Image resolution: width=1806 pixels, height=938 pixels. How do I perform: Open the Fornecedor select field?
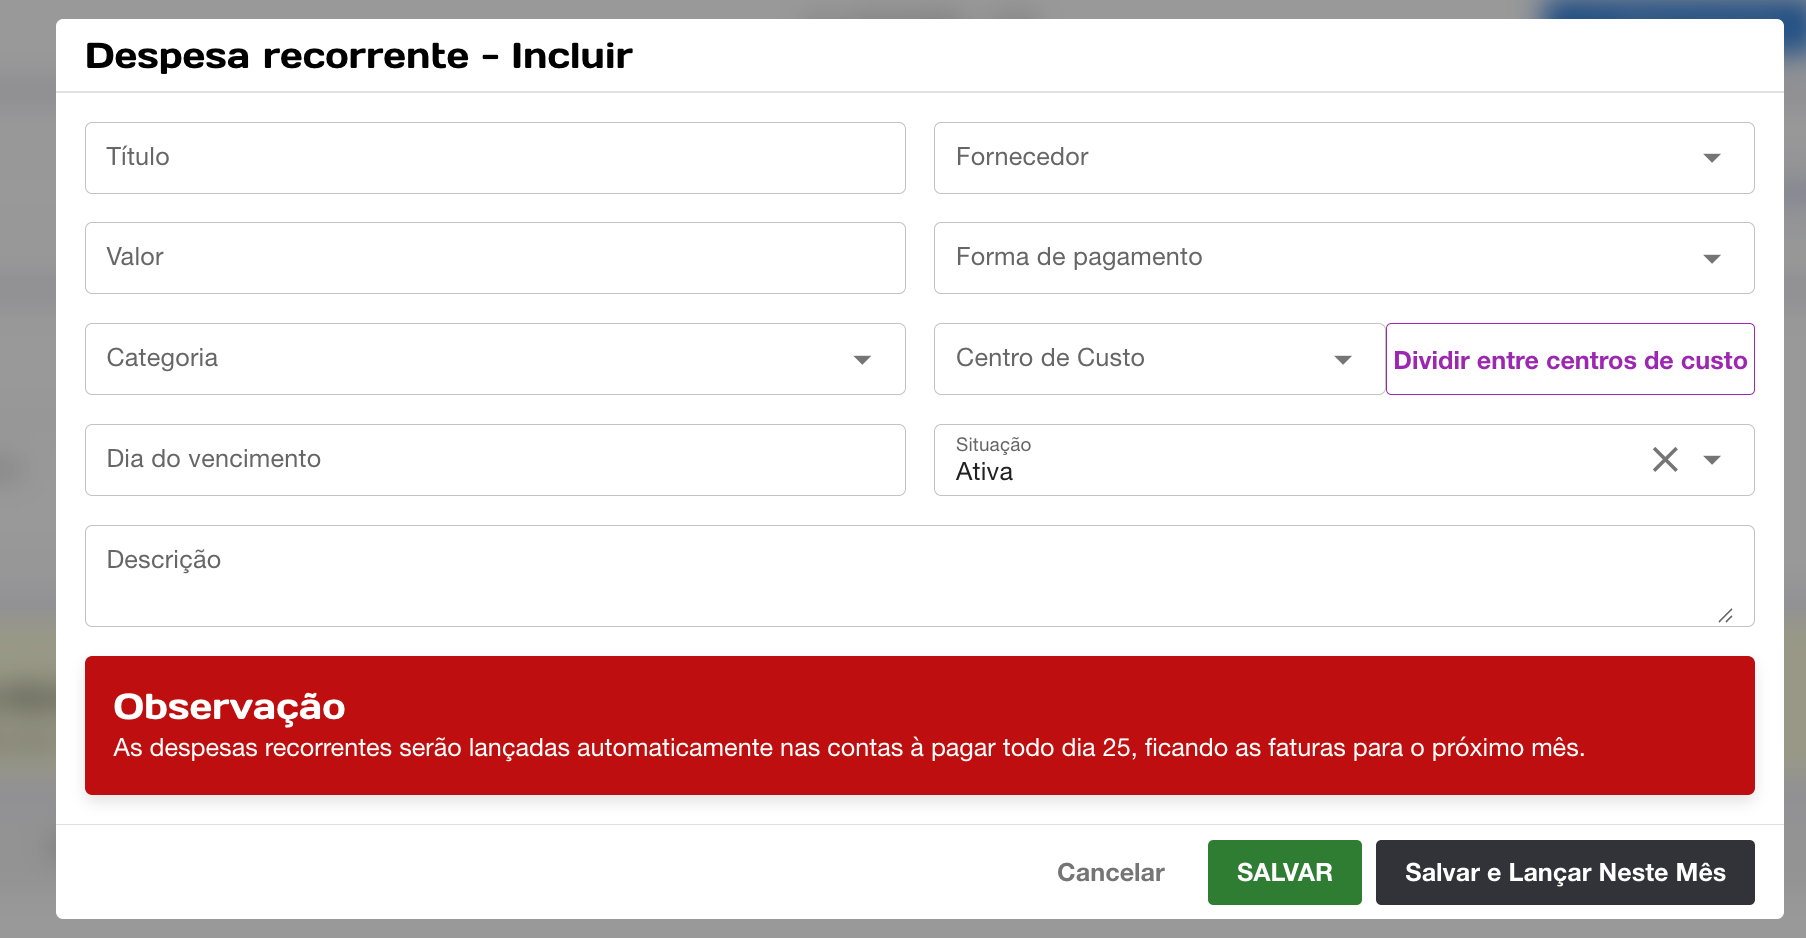click(1300, 158)
